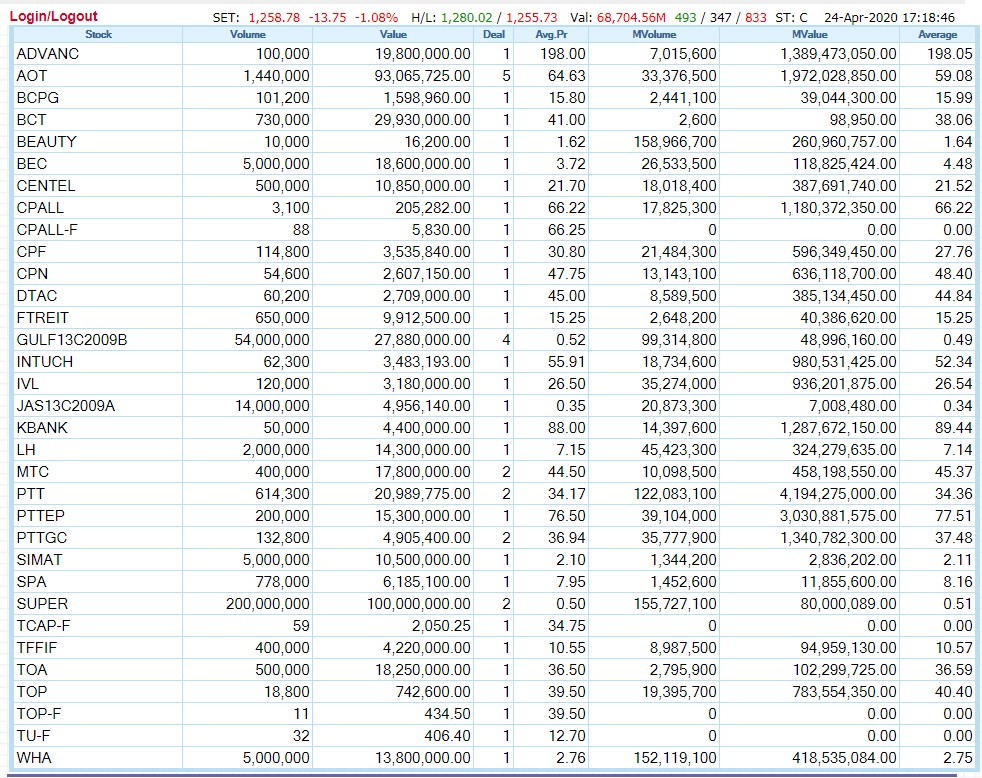Screen dimensions: 982x778
Task: Select the DTAC stock name
Action: tap(37, 296)
